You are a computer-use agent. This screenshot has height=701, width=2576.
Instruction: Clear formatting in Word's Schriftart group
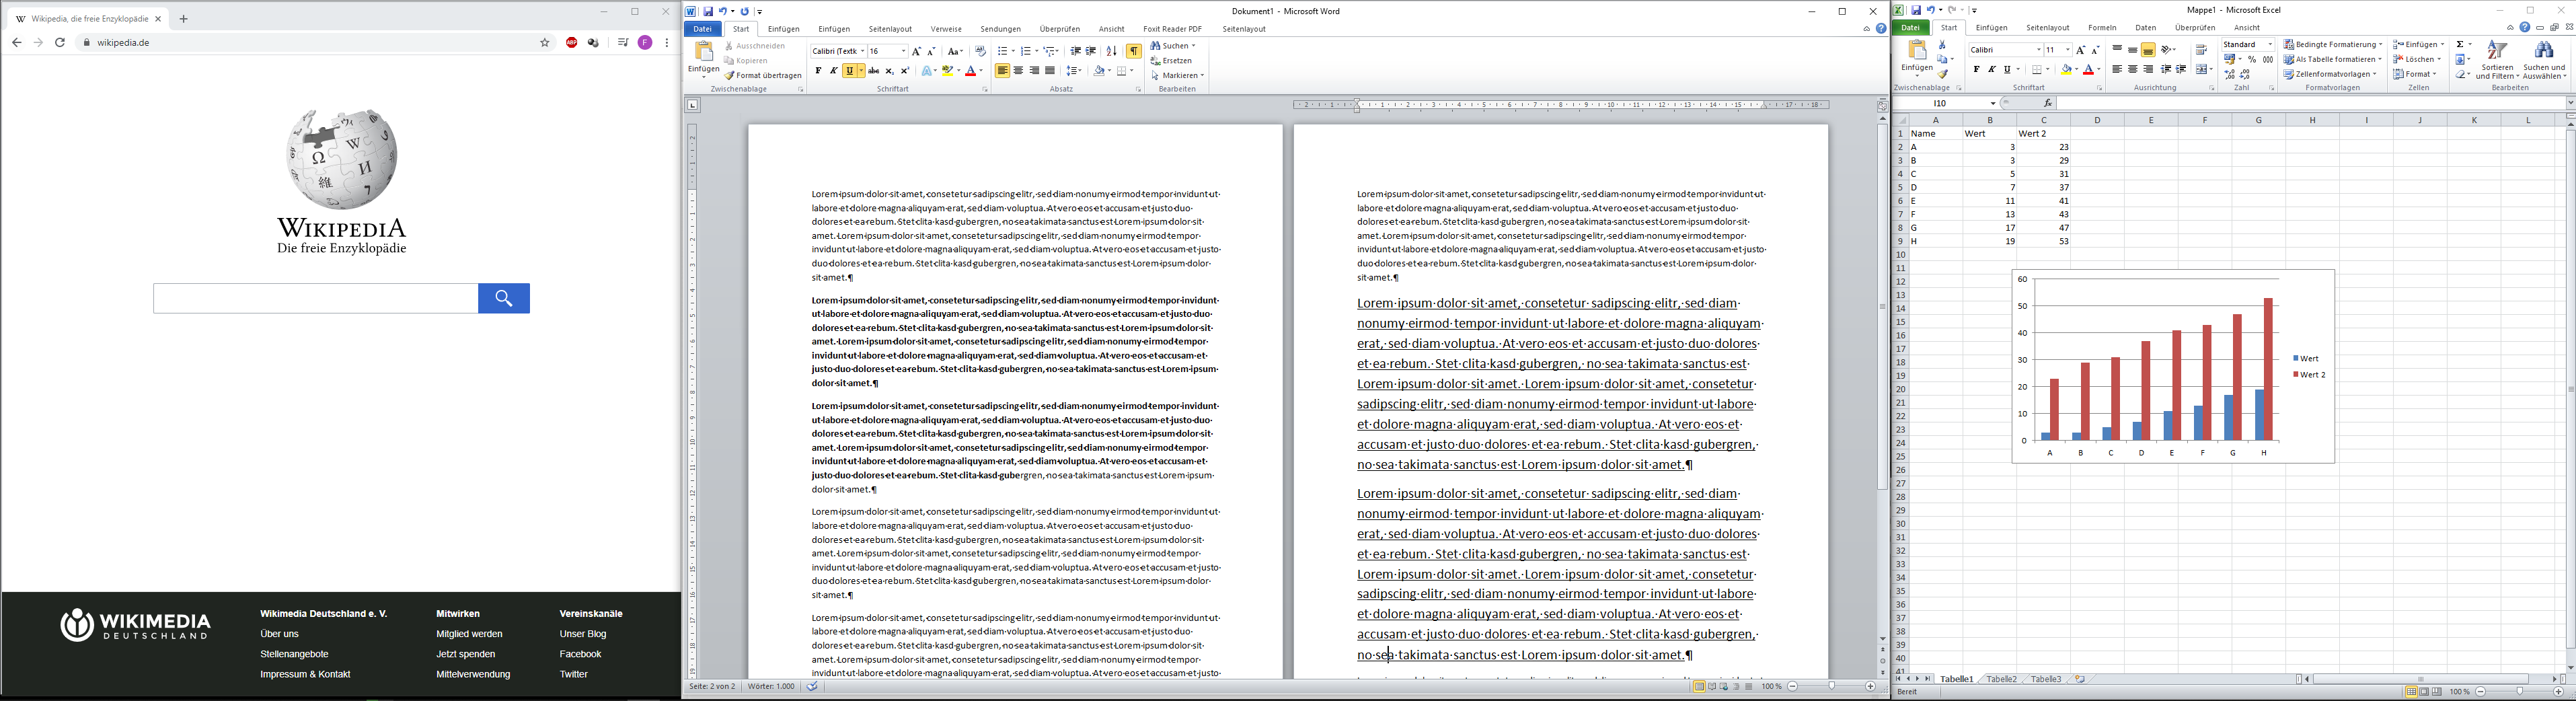981,51
